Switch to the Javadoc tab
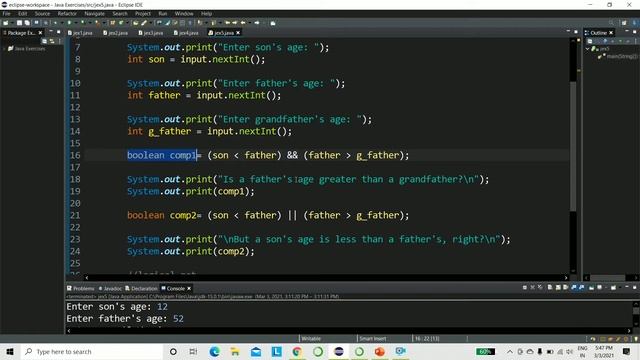Screen dimensions: 640x360 coord(110,288)
